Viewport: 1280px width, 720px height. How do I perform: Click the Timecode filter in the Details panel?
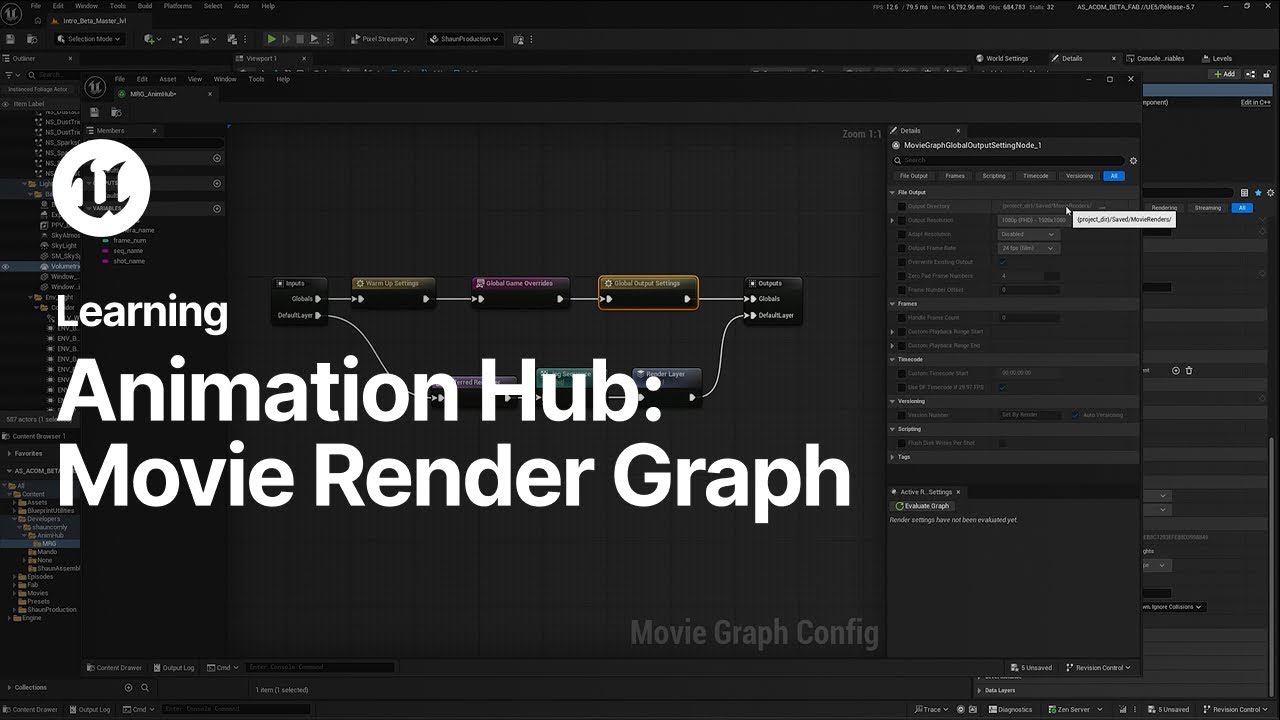(x=1035, y=176)
